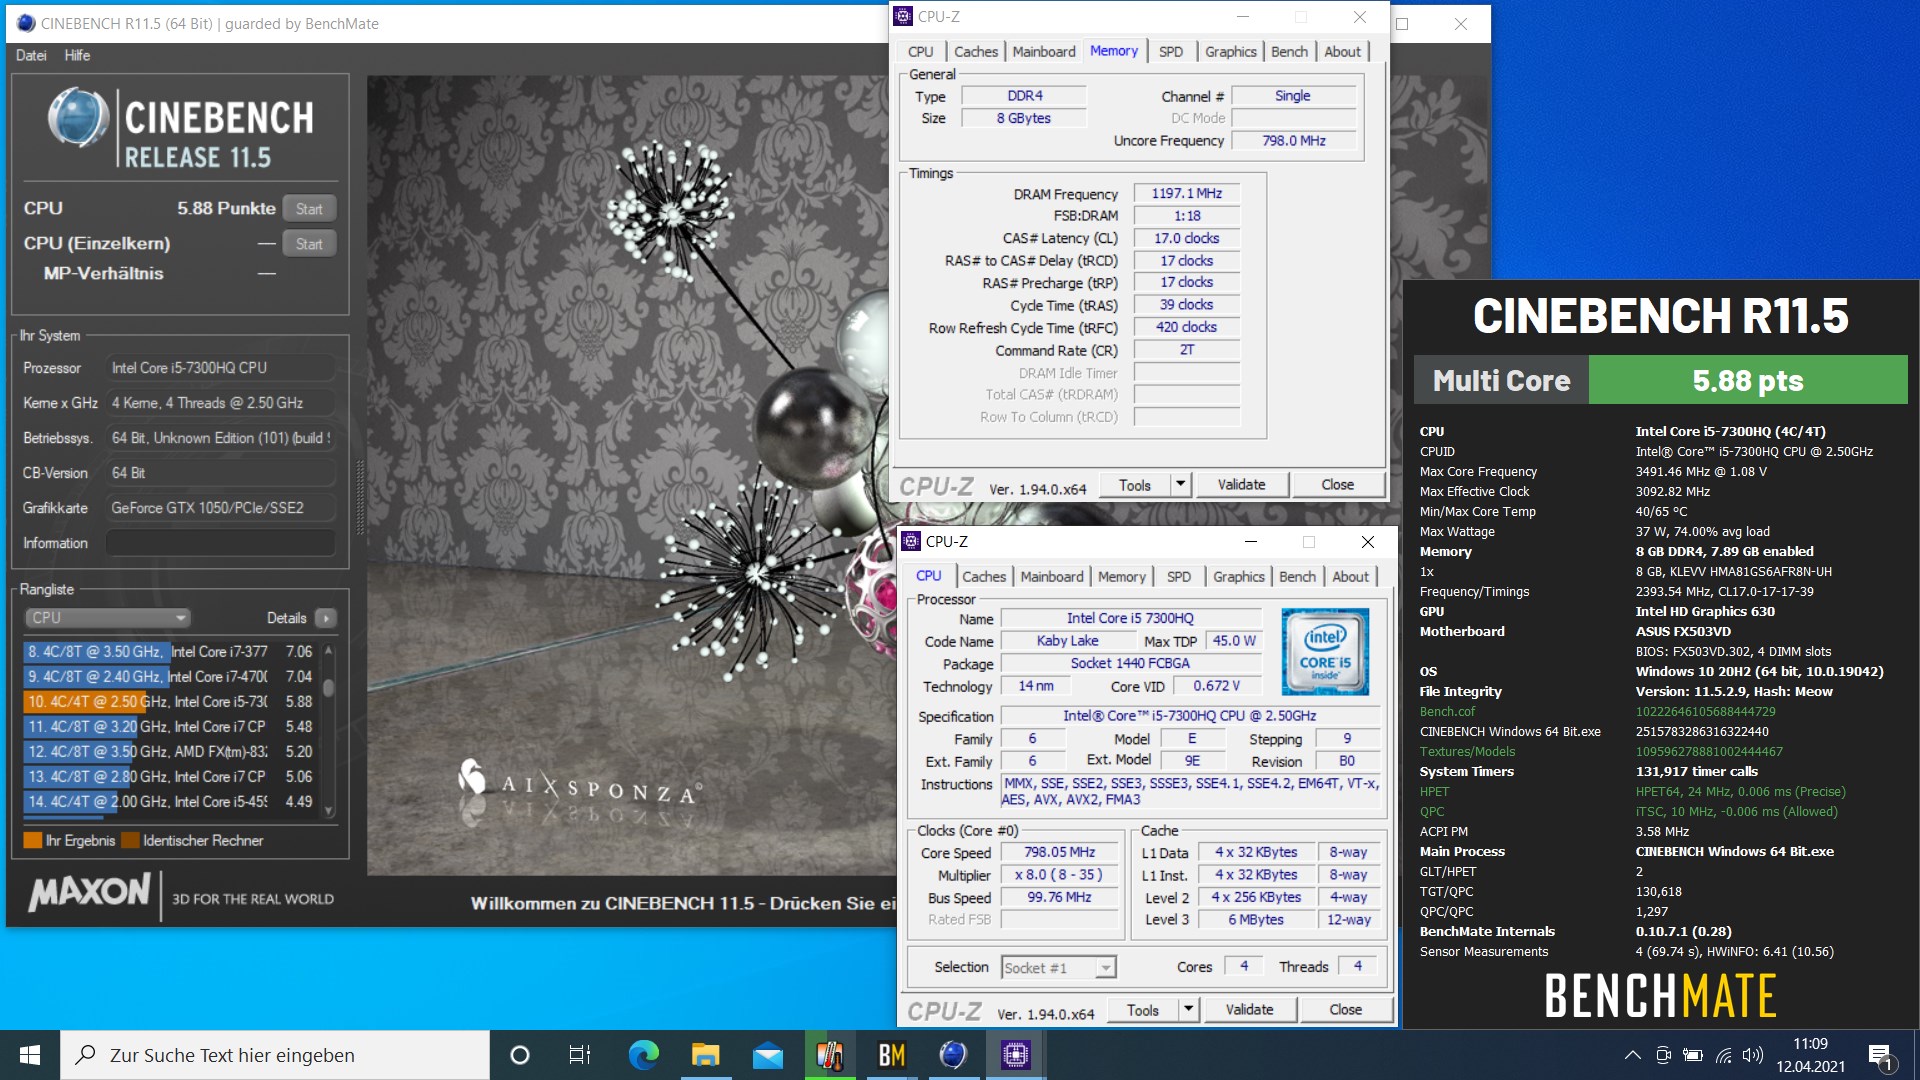Click the Instructions field in CPU-Z
The height and width of the screenshot is (1080, 1920).
(x=1190, y=791)
